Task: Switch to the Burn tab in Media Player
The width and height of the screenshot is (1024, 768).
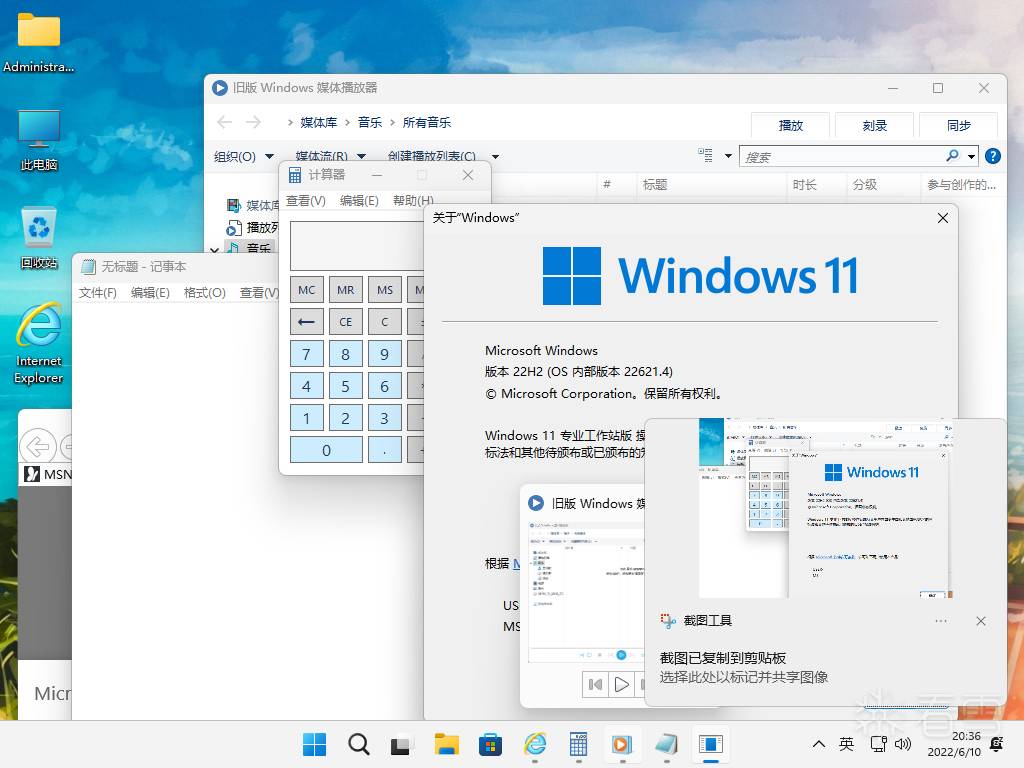Action: click(x=874, y=125)
